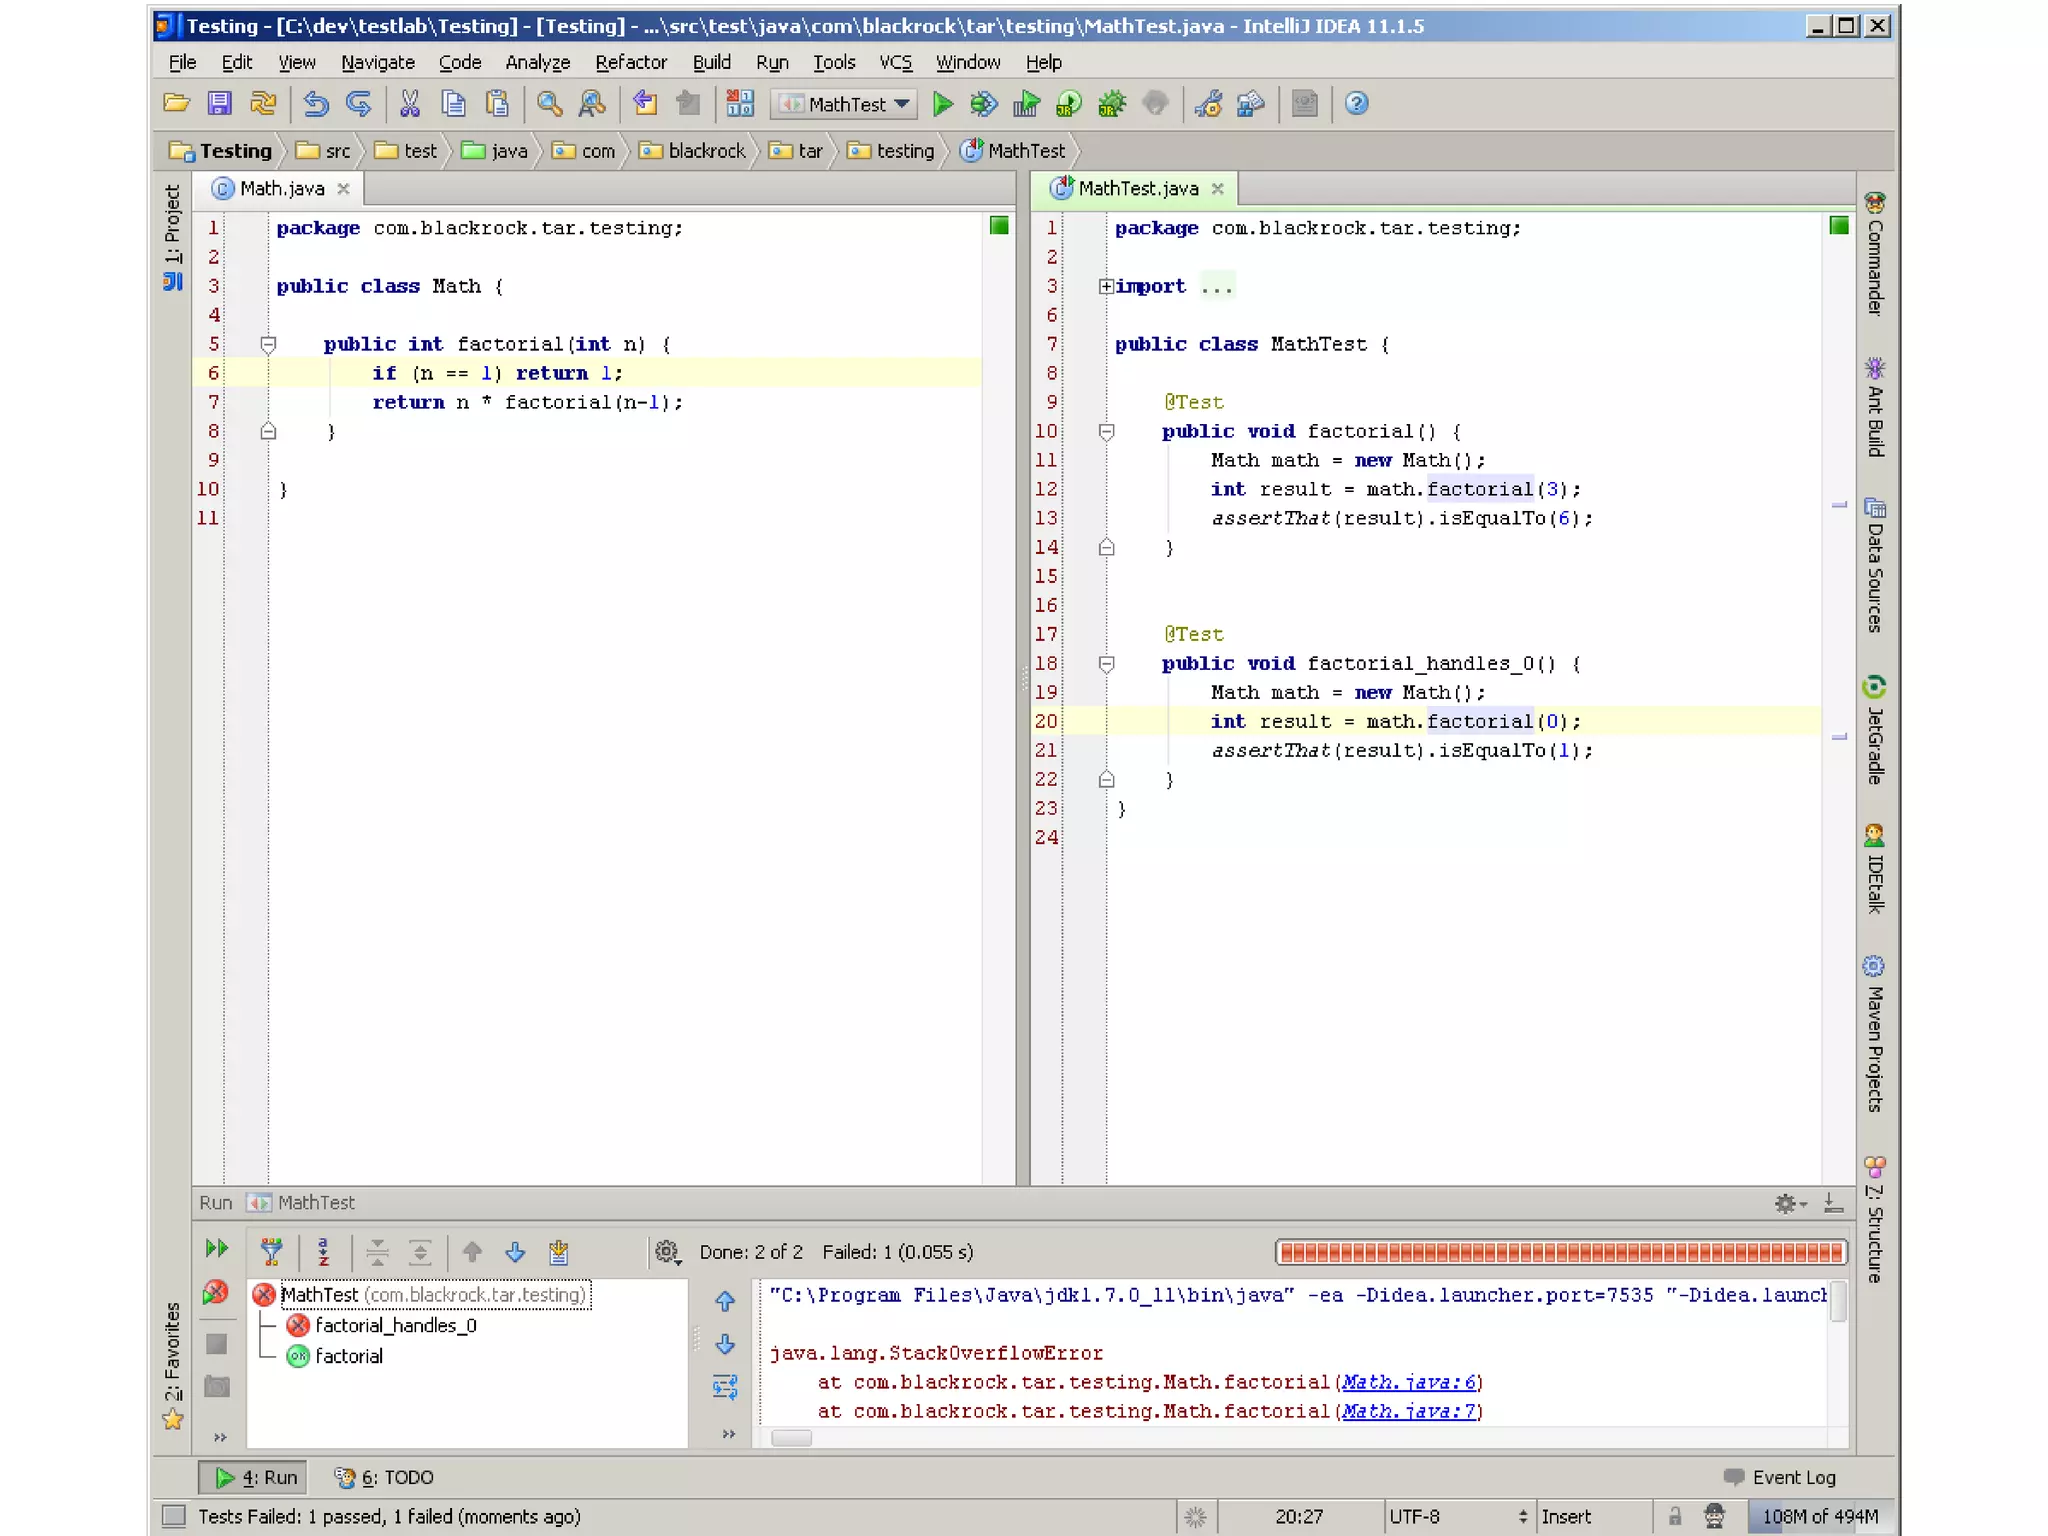
Task: Toggle the read-only lock icon in status bar
Action: (x=1674, y=1516)
